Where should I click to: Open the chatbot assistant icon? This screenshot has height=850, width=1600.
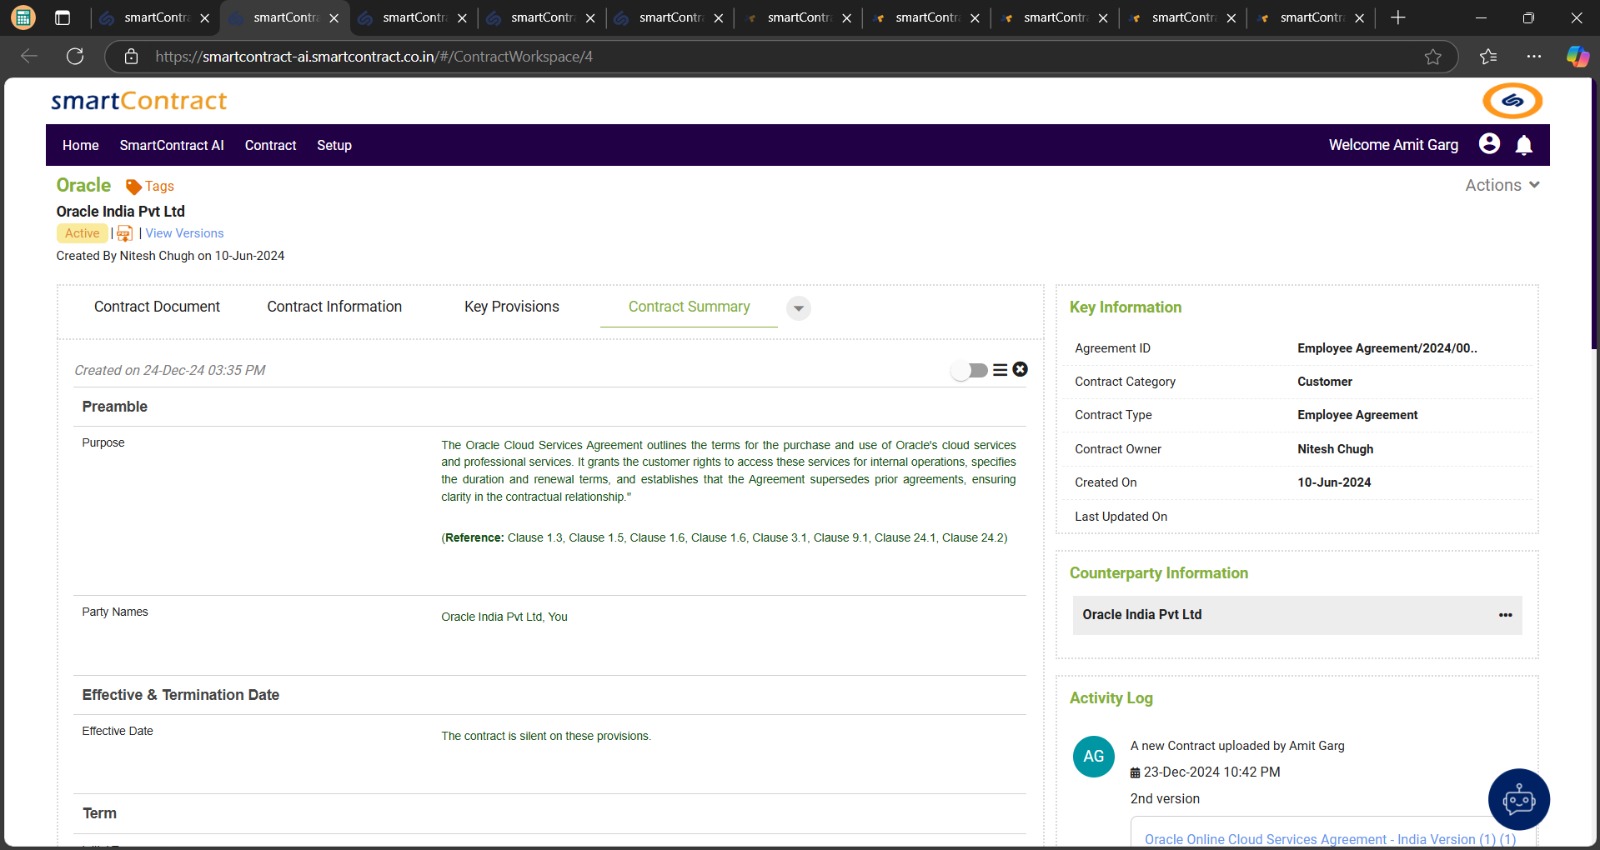(x=1519, y=799)
